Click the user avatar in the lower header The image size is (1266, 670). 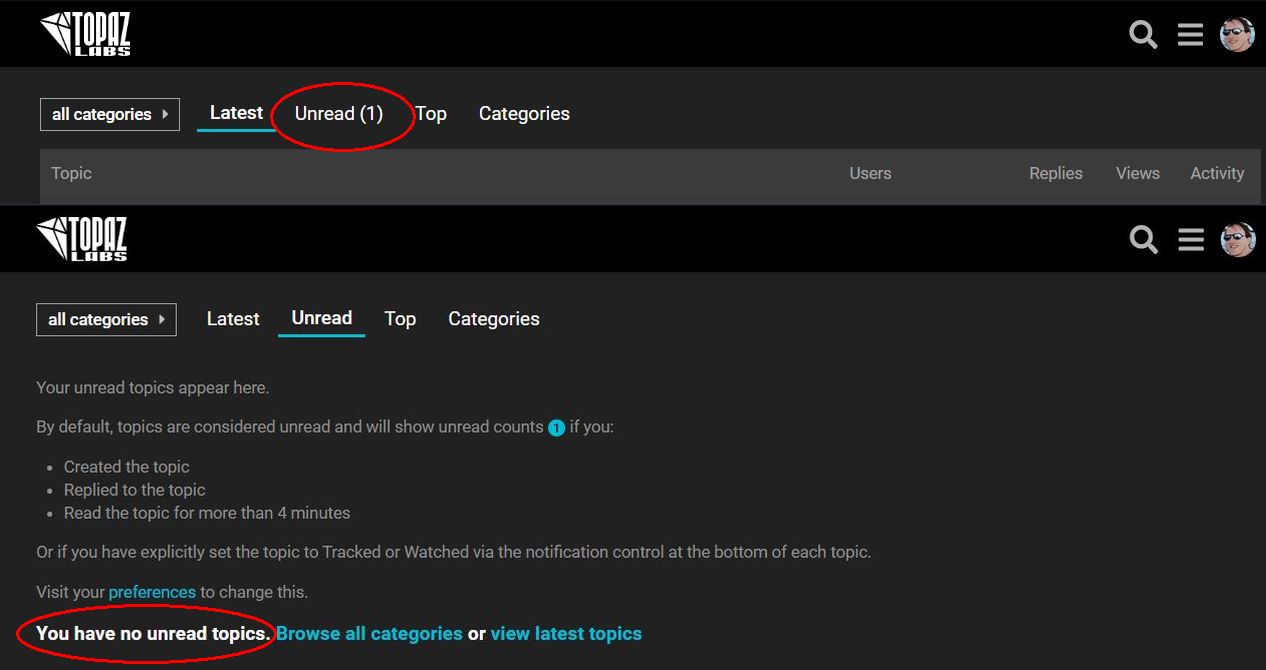[x=1237, y=239]
